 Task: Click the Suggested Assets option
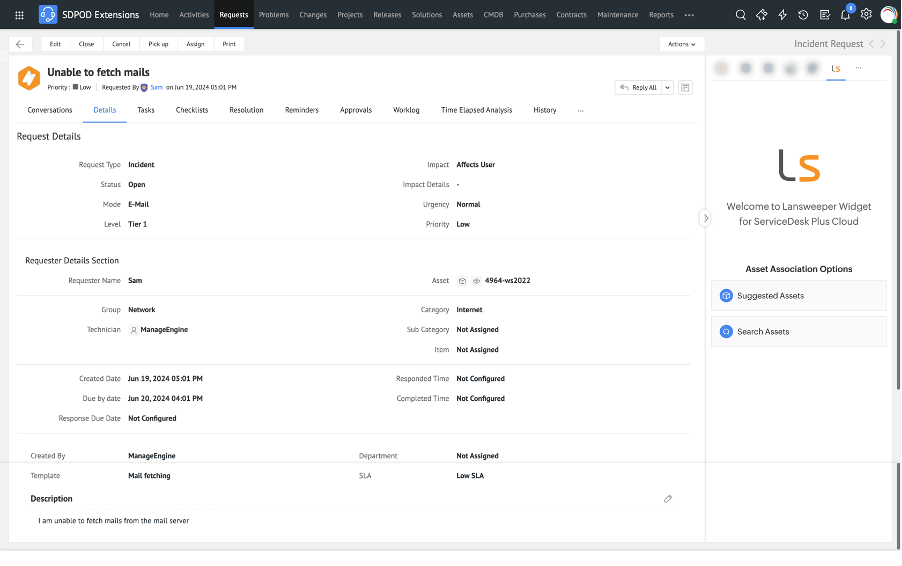coord(798,296)
